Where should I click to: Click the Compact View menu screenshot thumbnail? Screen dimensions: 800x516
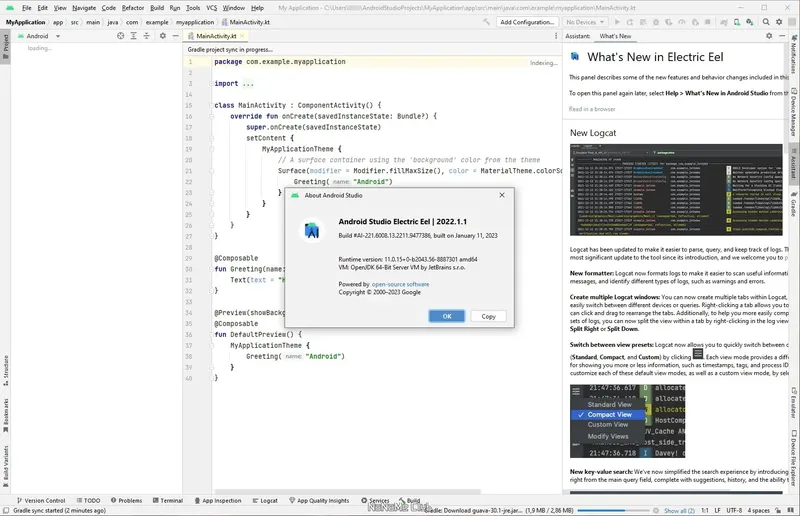click(628, 421)
